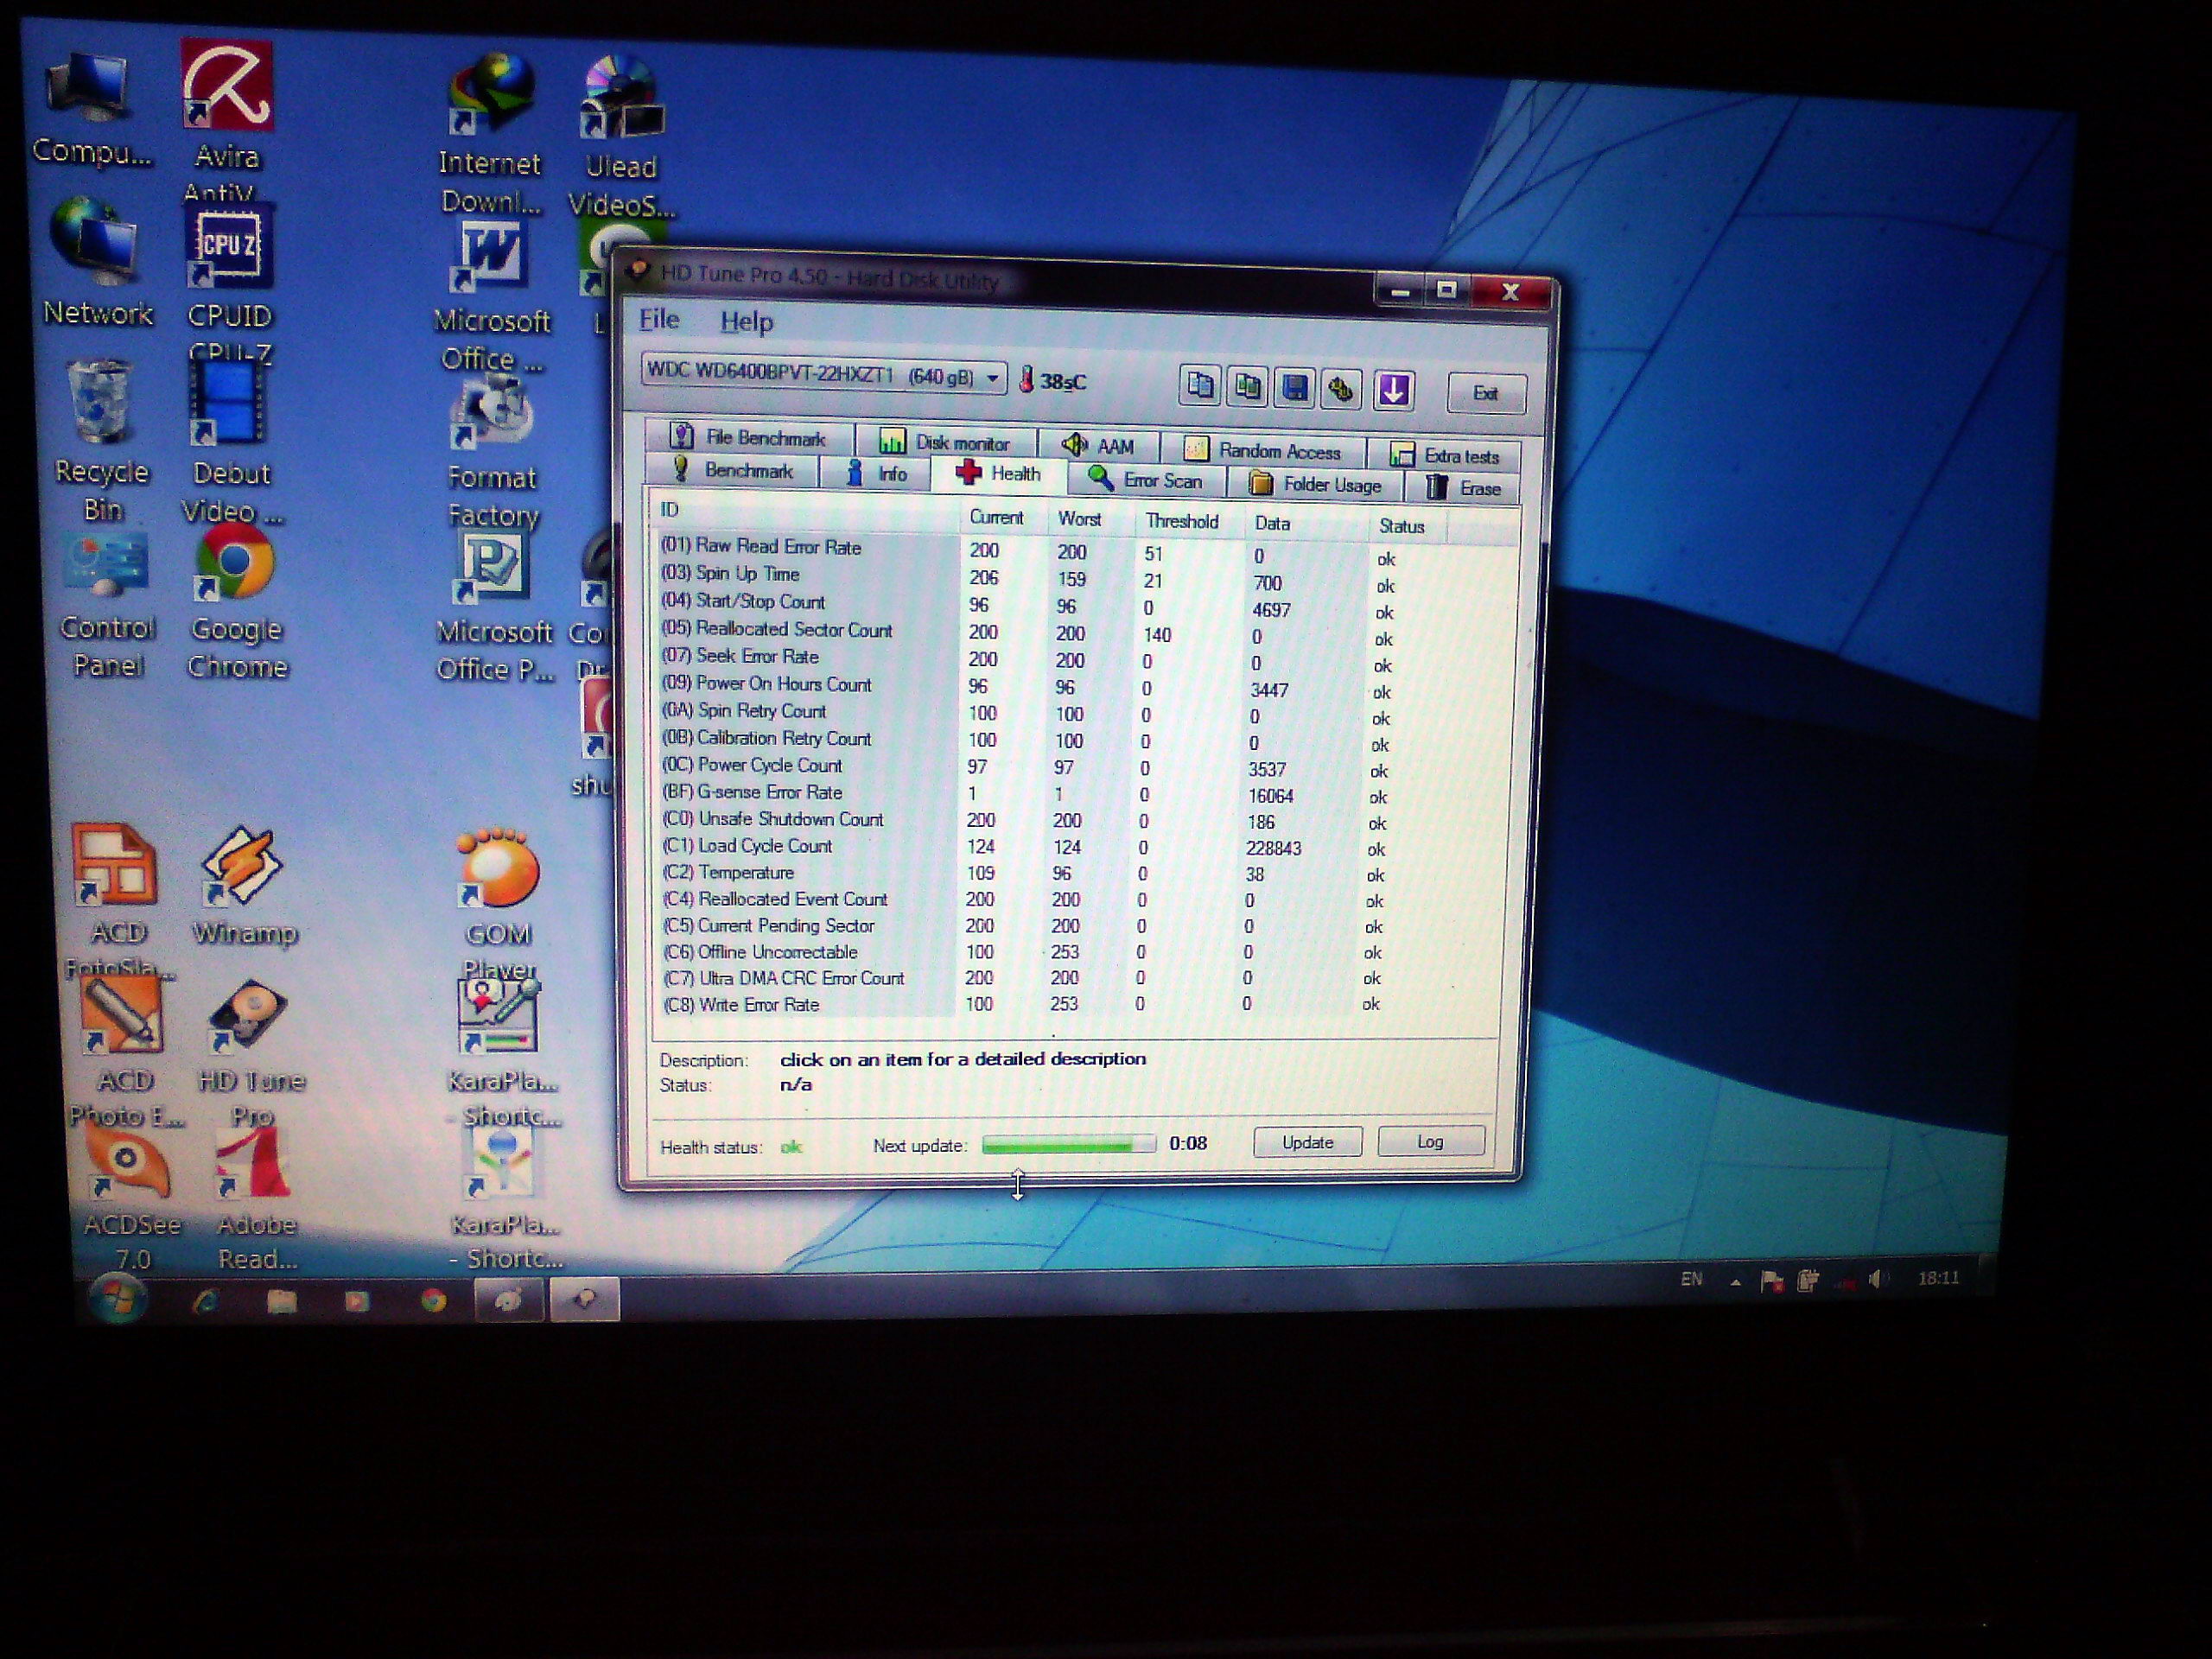
Task: Click the floppy disk save icon
Action: (x=1294, y=388)
